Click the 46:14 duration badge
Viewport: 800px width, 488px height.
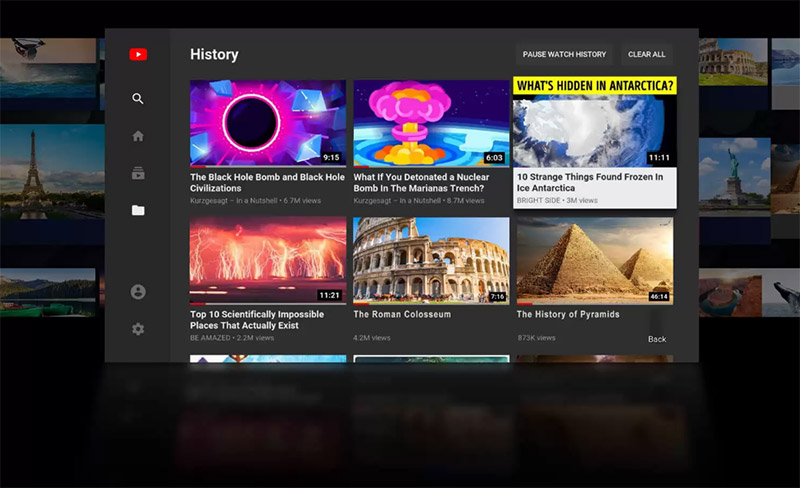tap(659, 296)
